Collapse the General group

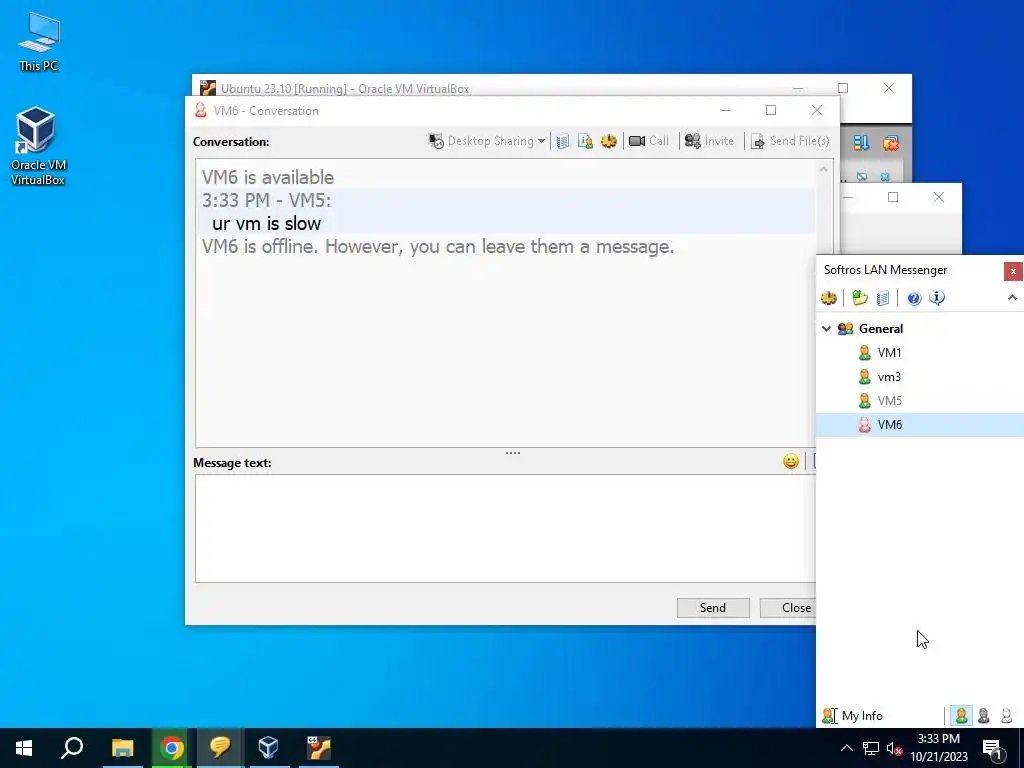826,328
